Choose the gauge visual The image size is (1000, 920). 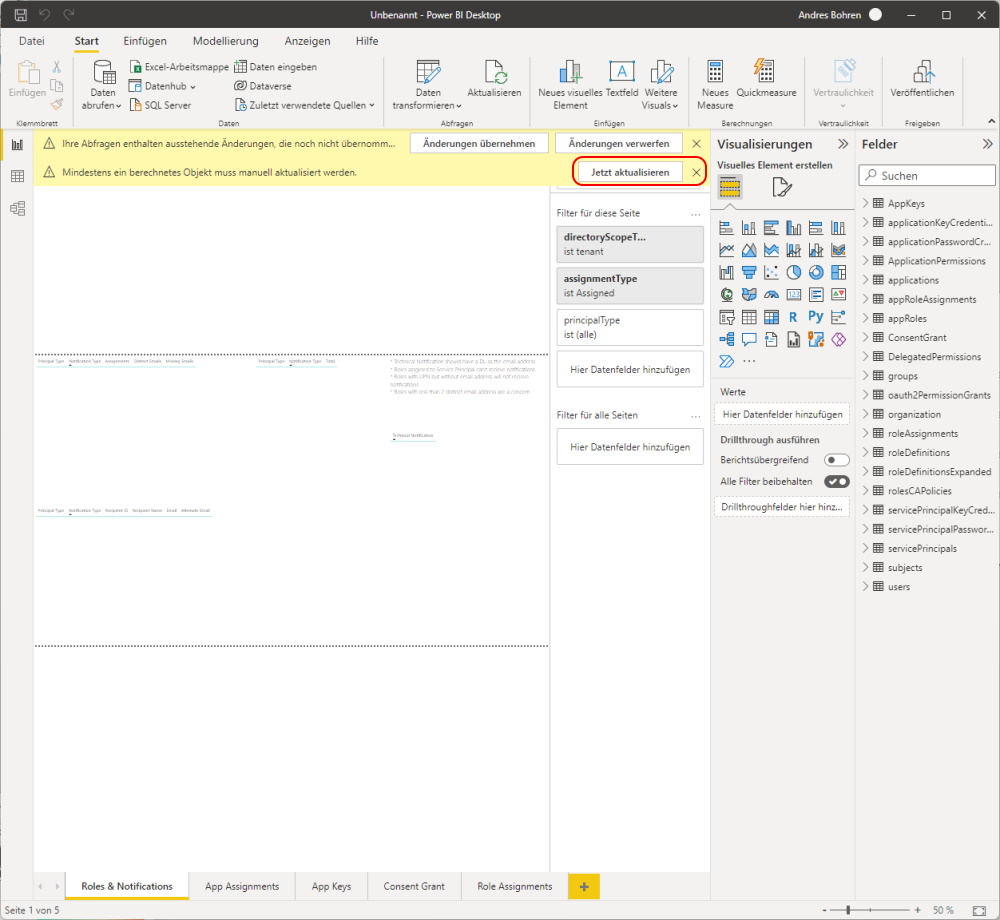(x=771, y=295)
